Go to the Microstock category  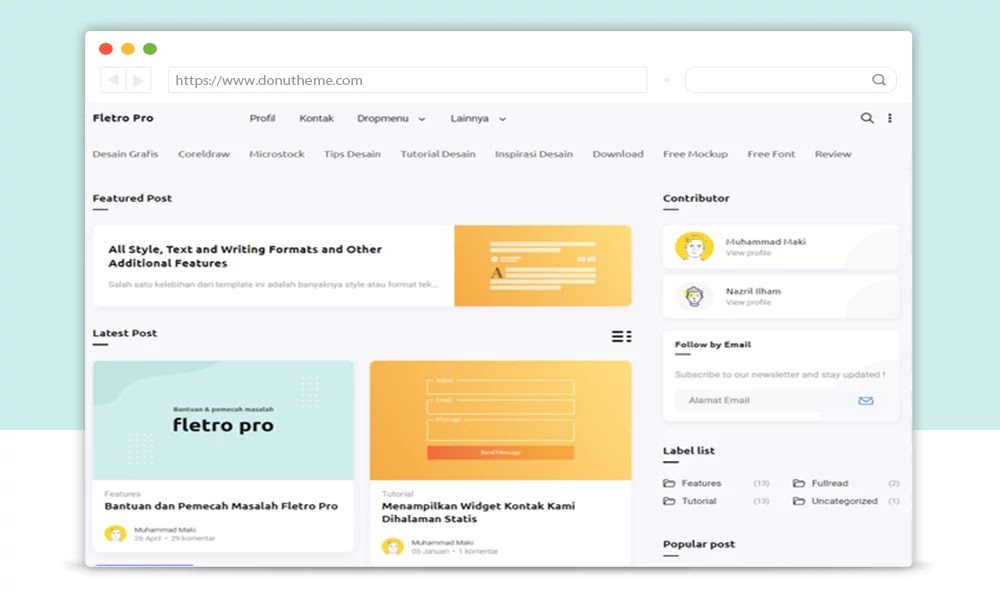[277, 154]
